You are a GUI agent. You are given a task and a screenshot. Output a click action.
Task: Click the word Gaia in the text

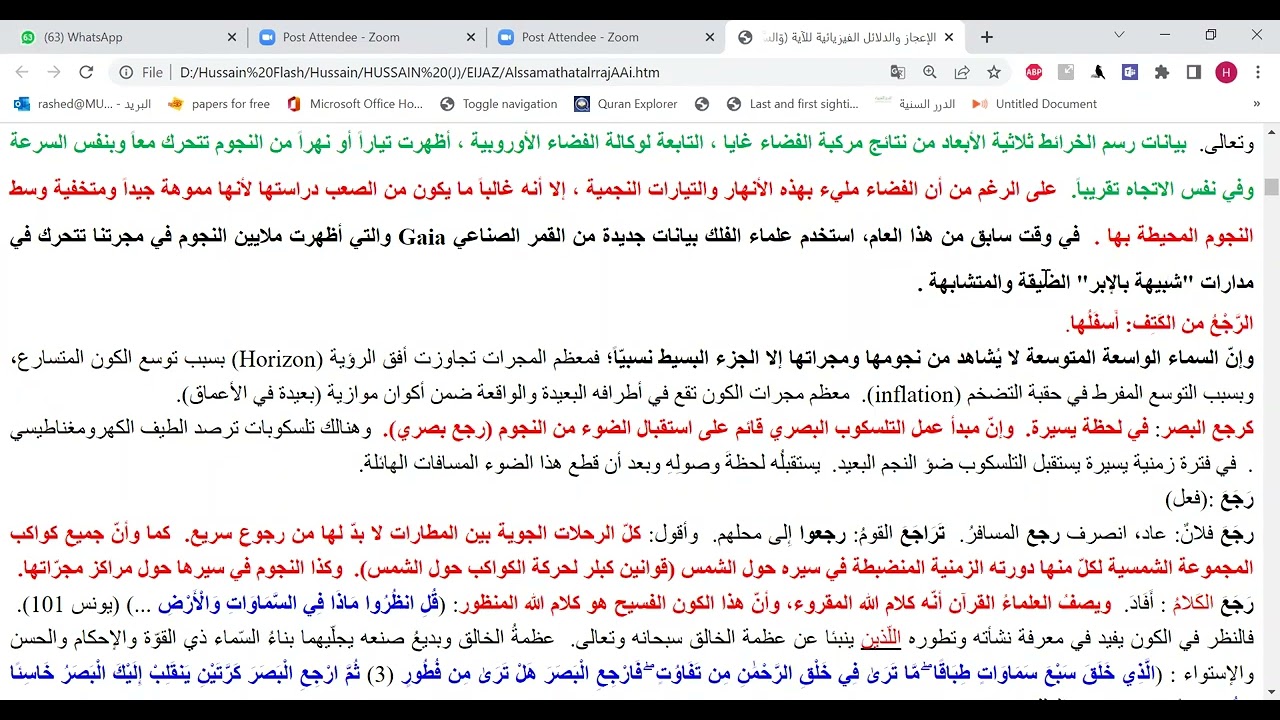coord(421,237)
